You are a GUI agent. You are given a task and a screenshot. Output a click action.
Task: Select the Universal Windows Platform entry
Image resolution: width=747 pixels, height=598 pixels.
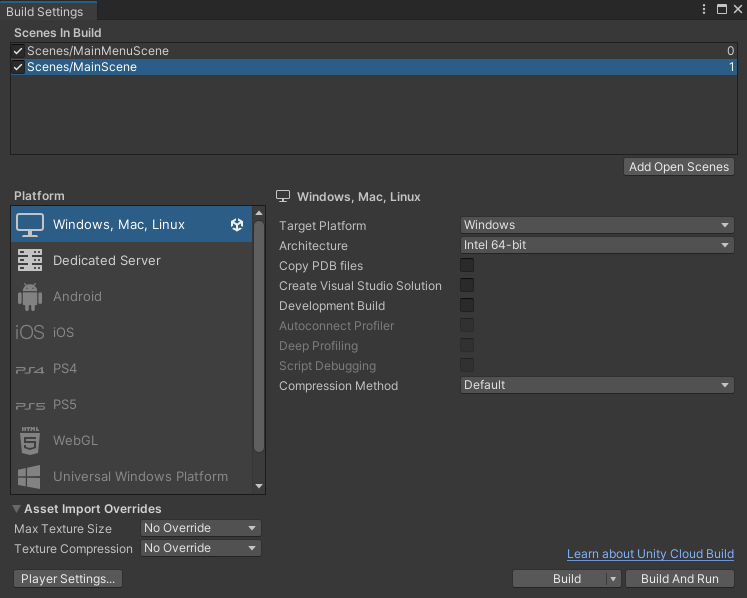tap(131, 476)
